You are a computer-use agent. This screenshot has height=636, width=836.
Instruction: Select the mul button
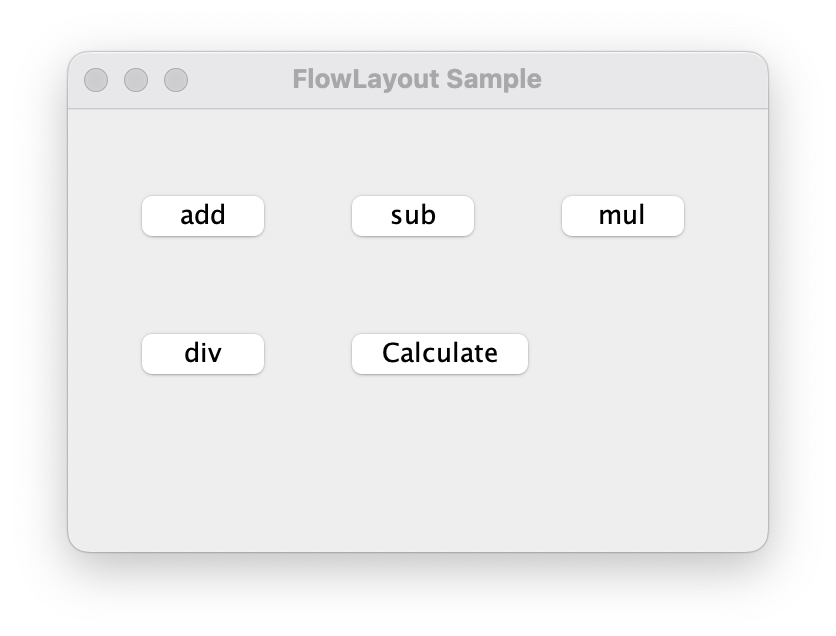click(x=622, y=216)
